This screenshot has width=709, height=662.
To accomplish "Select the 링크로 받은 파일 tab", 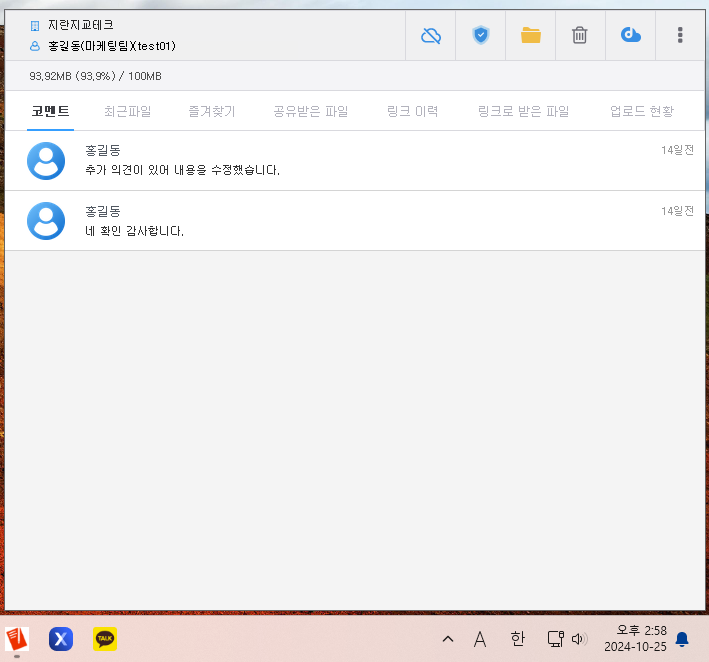I will pyautogui.click(x=523, y=111).
